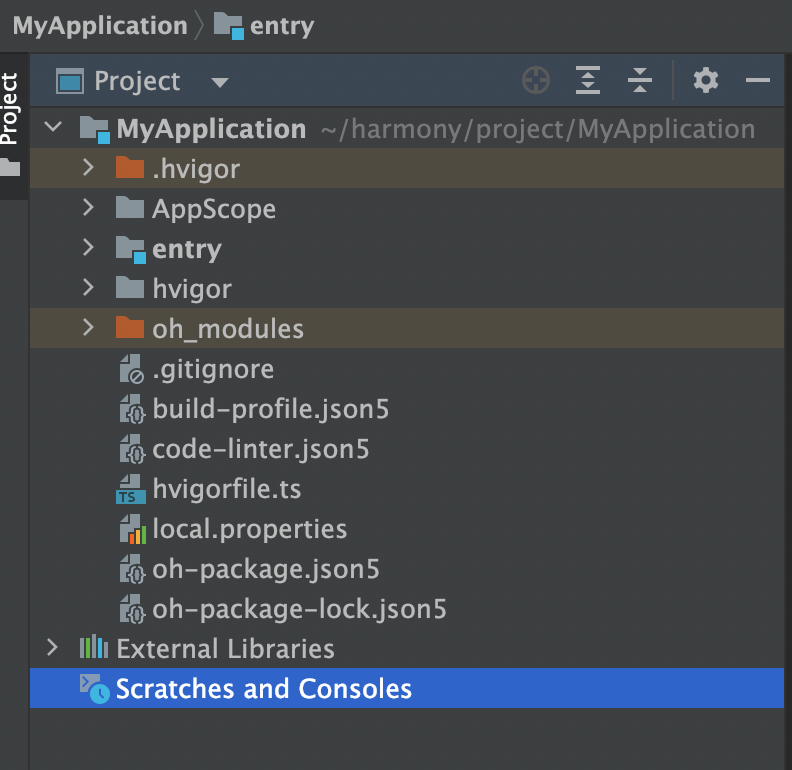Select build-profile.json5 file name
This screenshot has height=770, width=792.
click(x=271, y=409)
